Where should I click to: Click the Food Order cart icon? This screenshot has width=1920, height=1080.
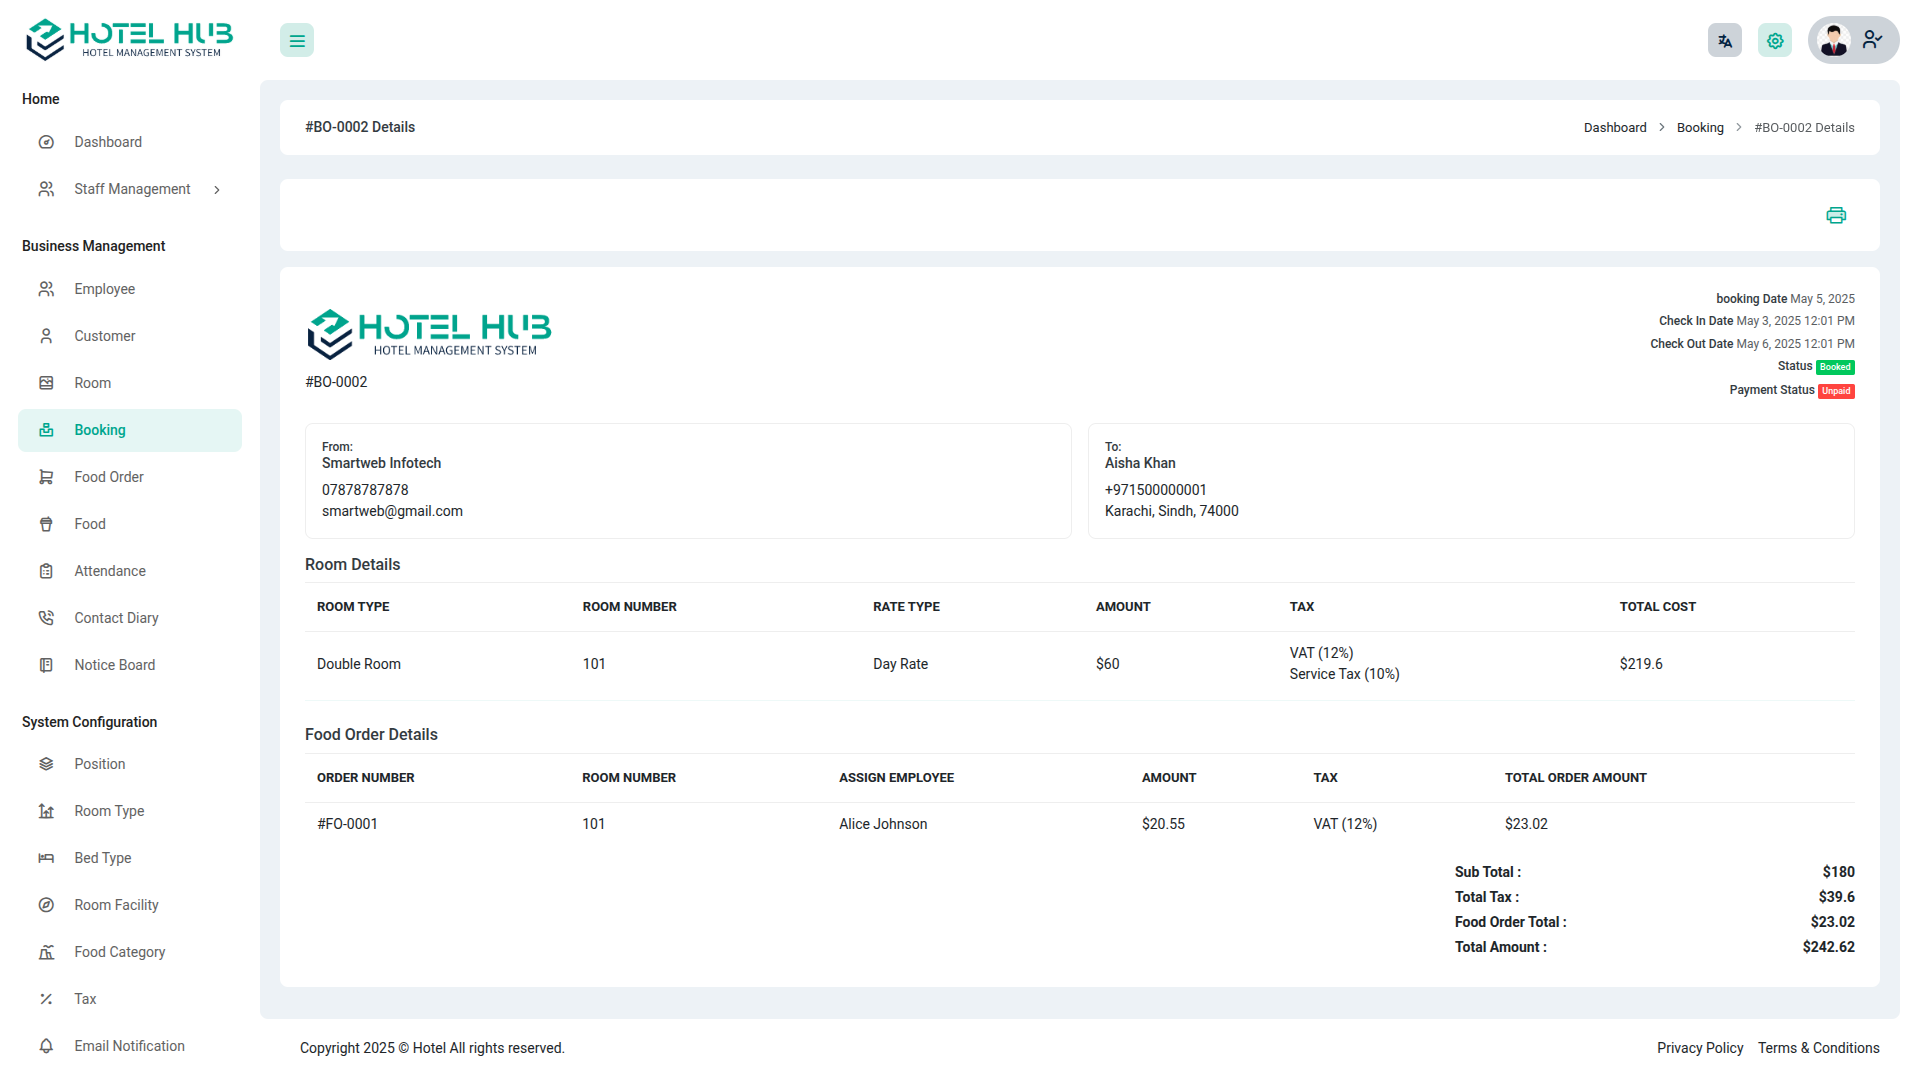point(46,477)
